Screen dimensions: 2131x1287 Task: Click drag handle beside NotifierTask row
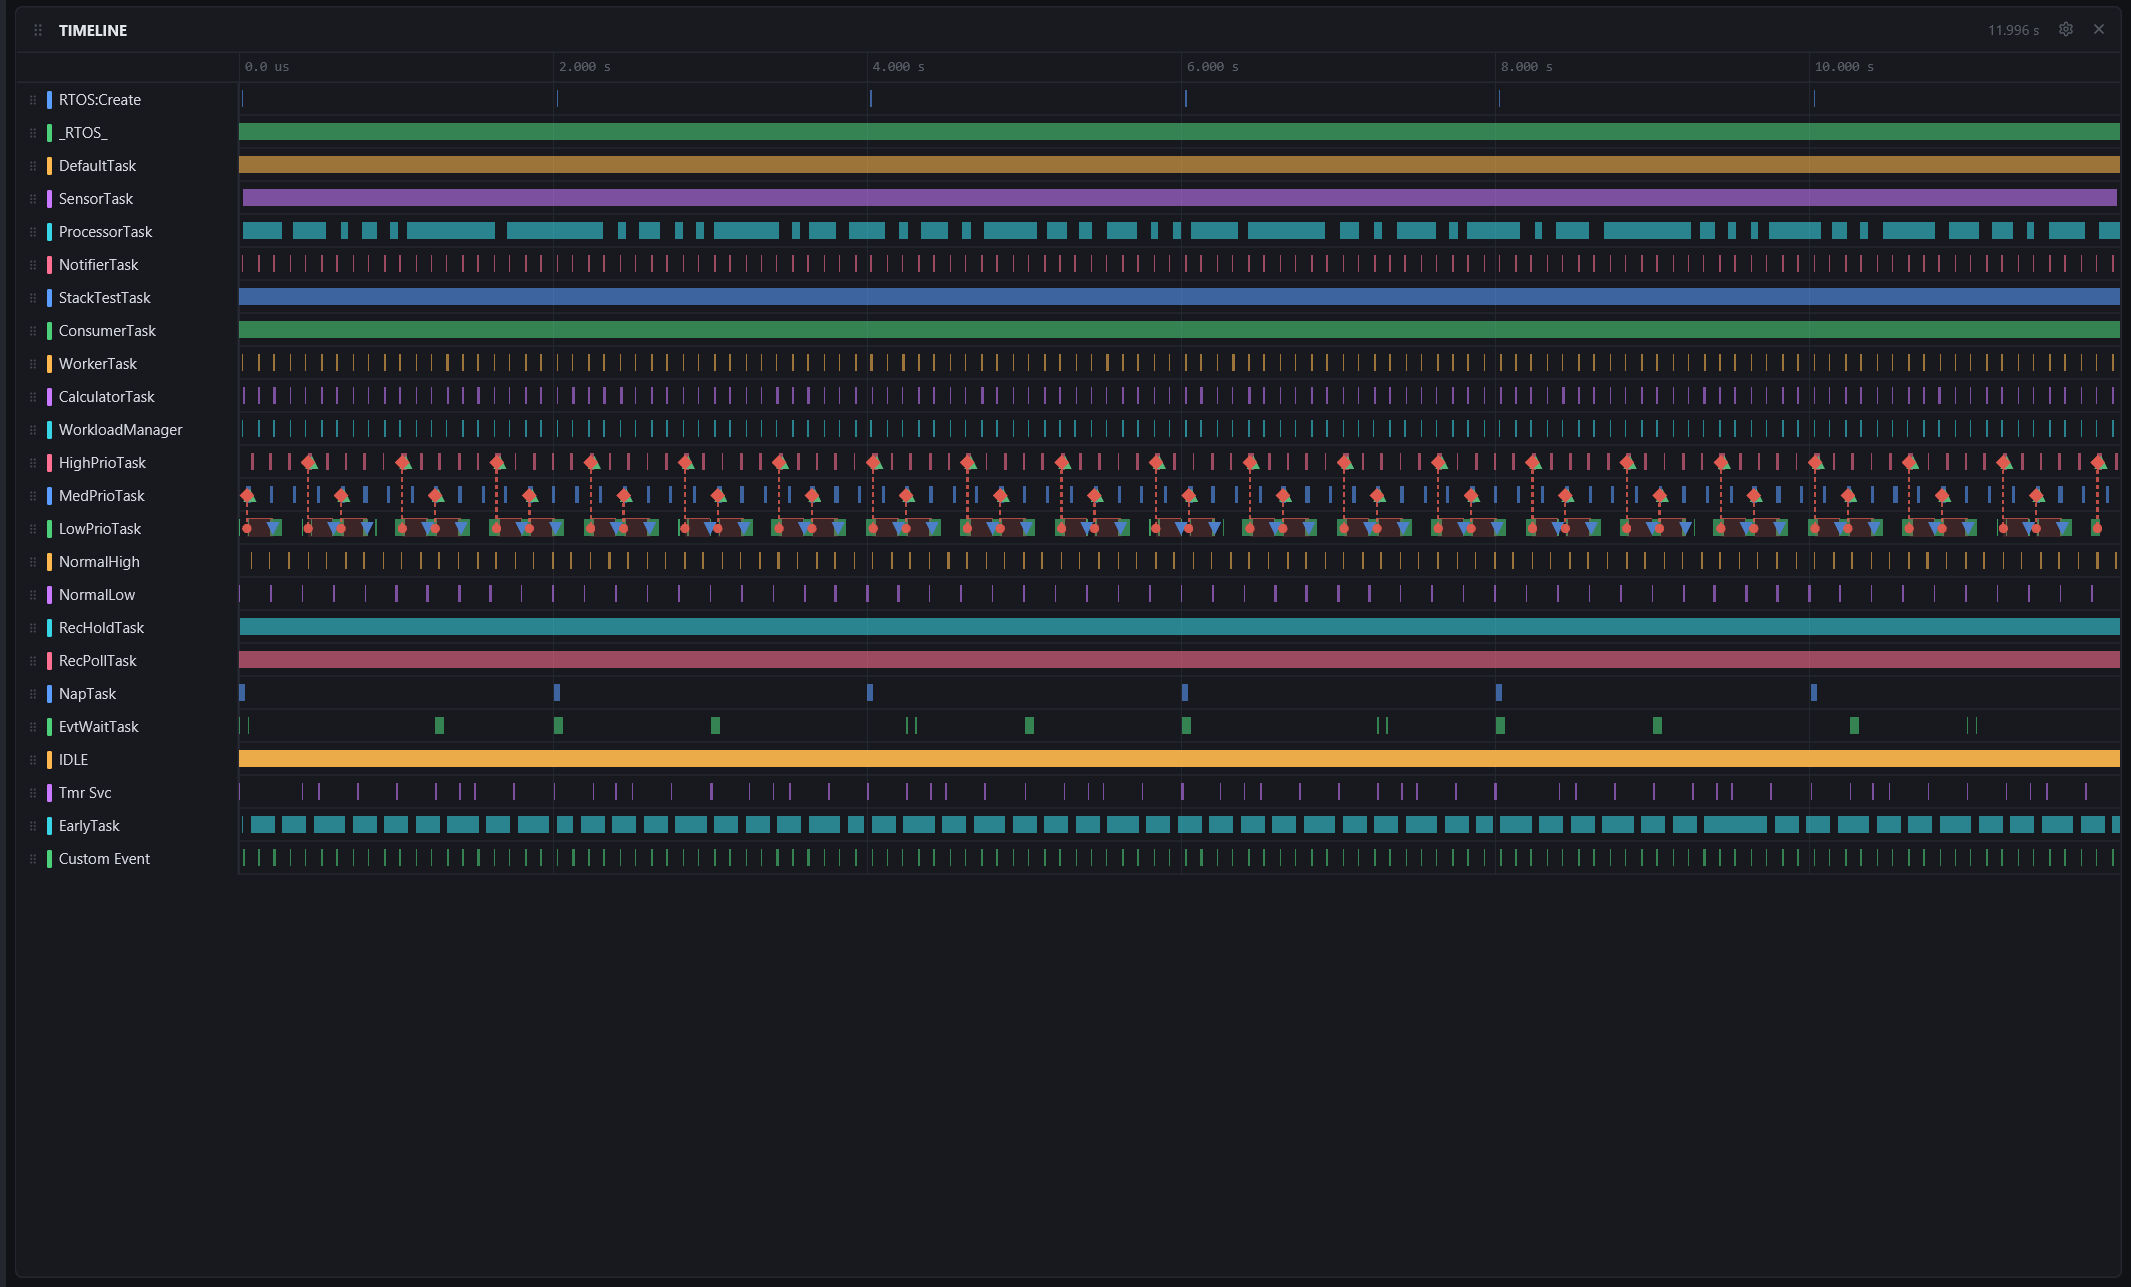(x=33, y=265)
